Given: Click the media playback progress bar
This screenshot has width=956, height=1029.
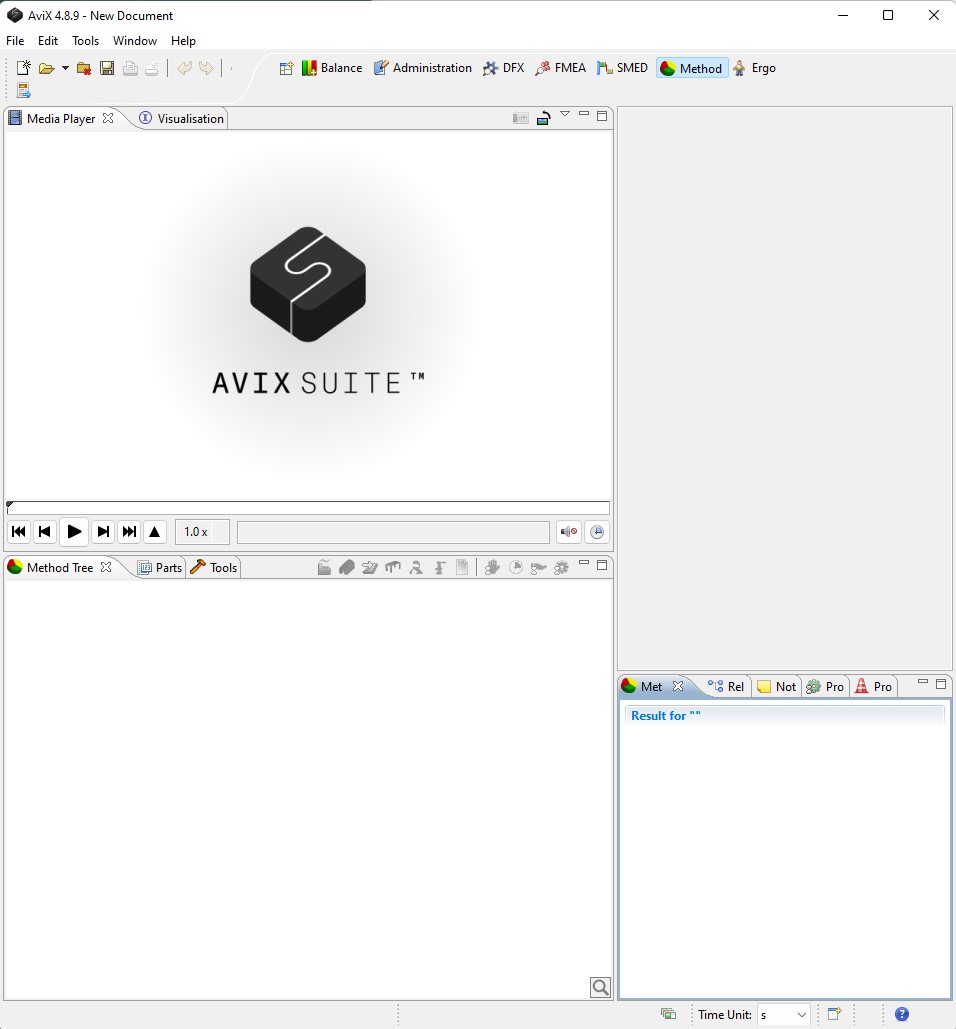Looking at the screenshot, I should (308, 508).
